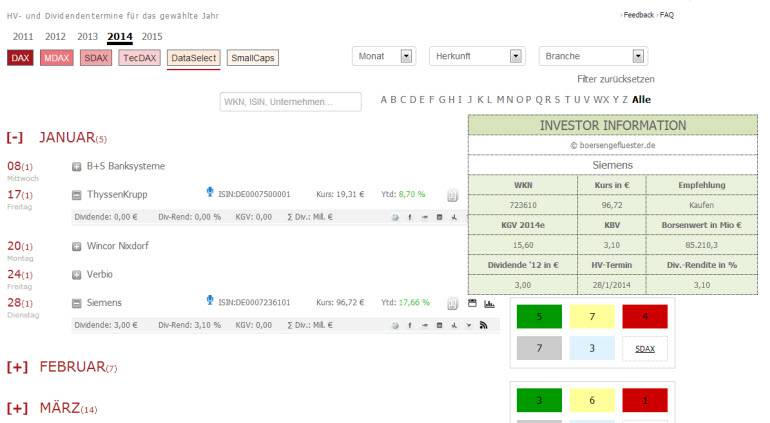Toggle the SmallCaps filter
770x423 pixels.
click(252, 58)
